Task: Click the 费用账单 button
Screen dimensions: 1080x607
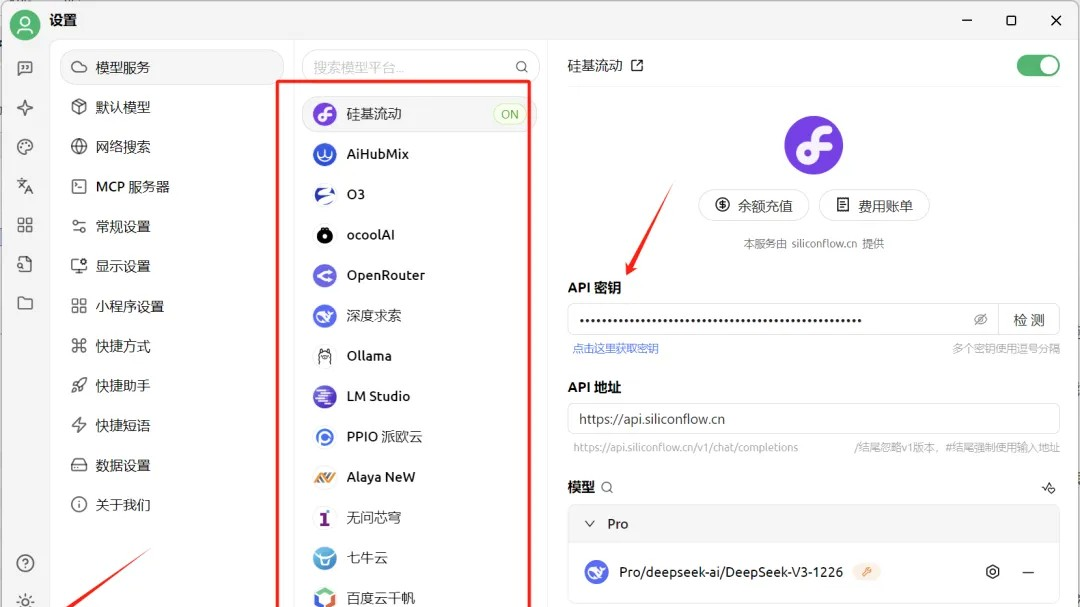Action: click(874, 205)
